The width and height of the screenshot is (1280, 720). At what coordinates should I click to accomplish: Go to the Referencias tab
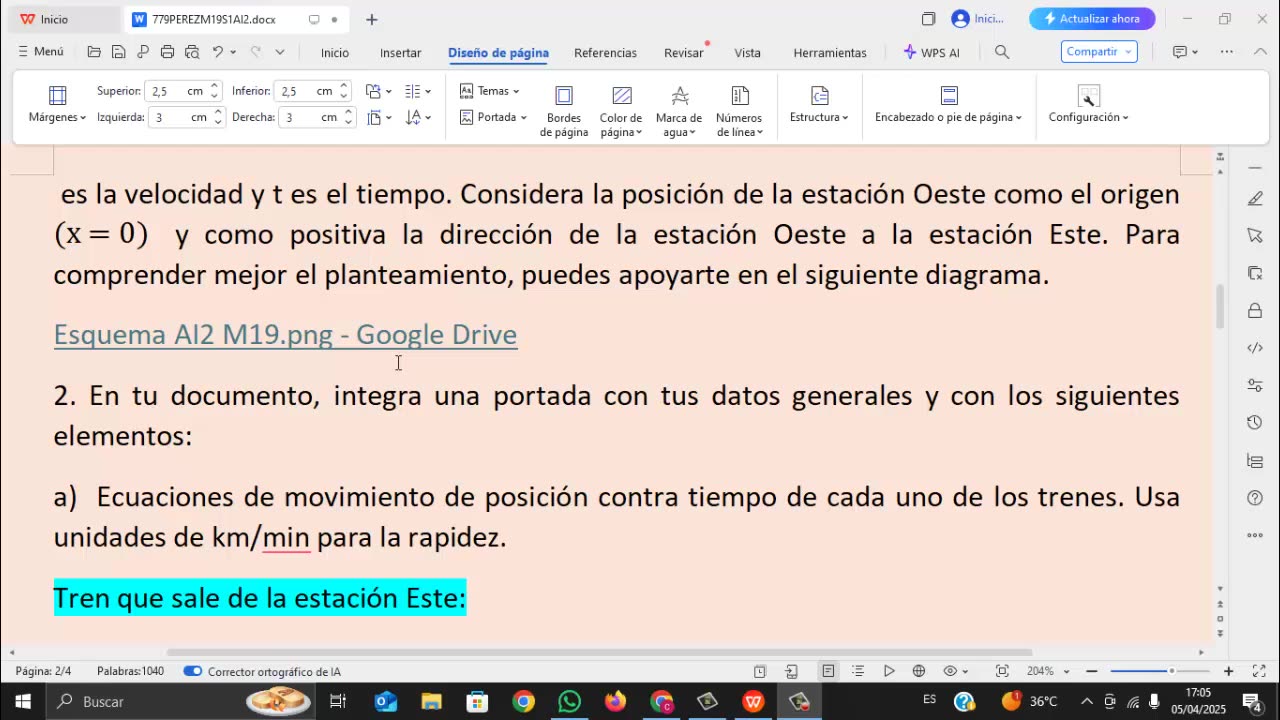pyautogui.click(x=605, y=52)
